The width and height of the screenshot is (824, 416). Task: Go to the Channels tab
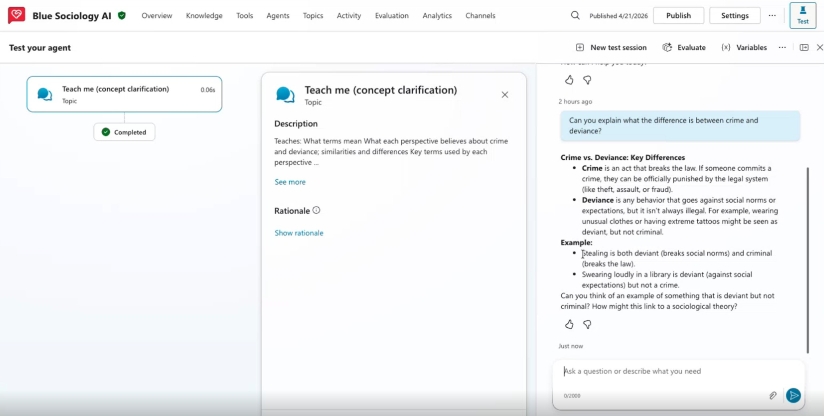480,16
